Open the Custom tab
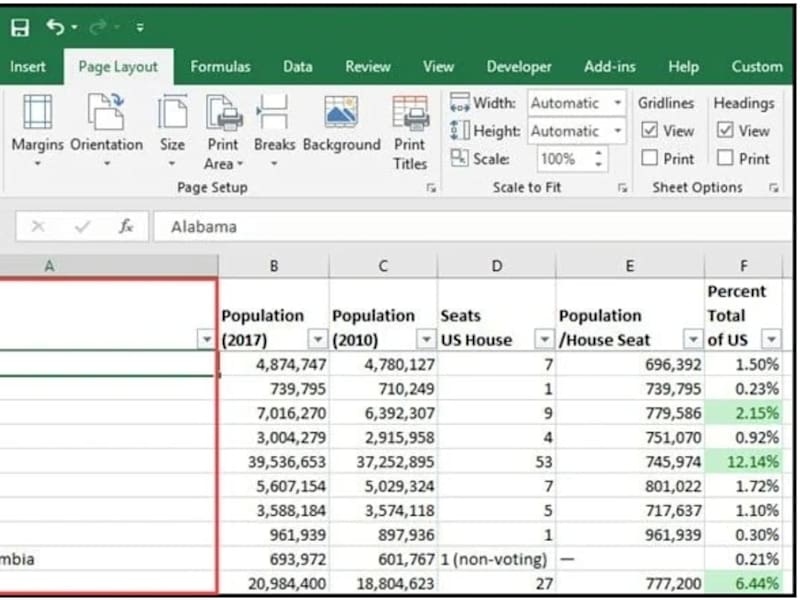 [757, 67]
